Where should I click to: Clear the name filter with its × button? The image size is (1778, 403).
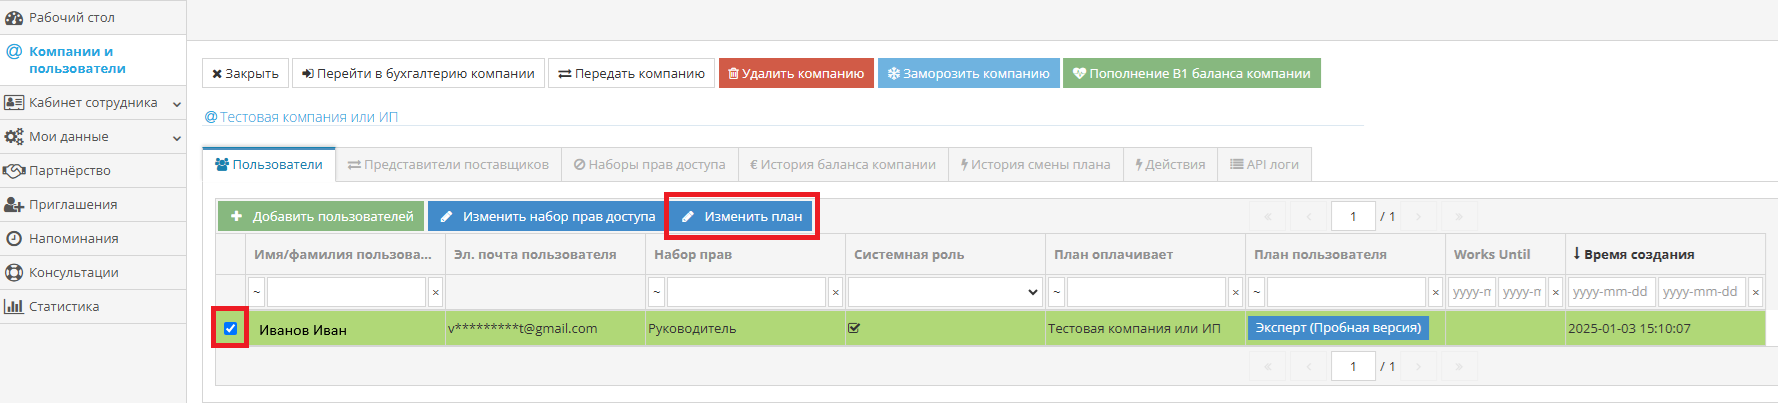pyautogui.click(x=435, y=292)
